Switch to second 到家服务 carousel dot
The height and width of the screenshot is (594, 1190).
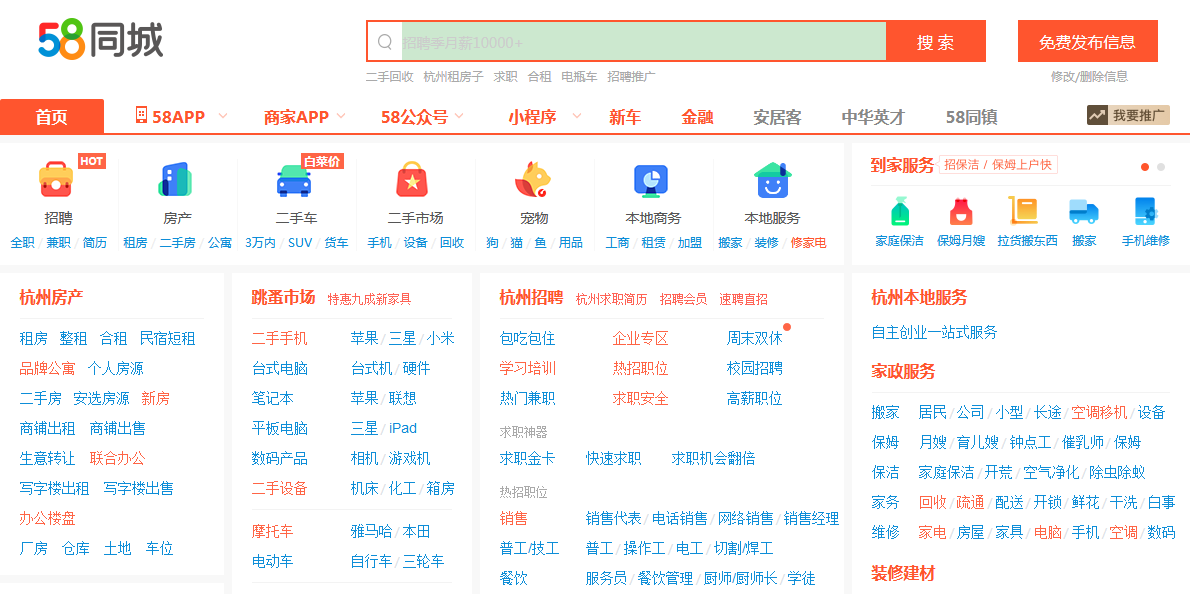[x=1160, y=167]
